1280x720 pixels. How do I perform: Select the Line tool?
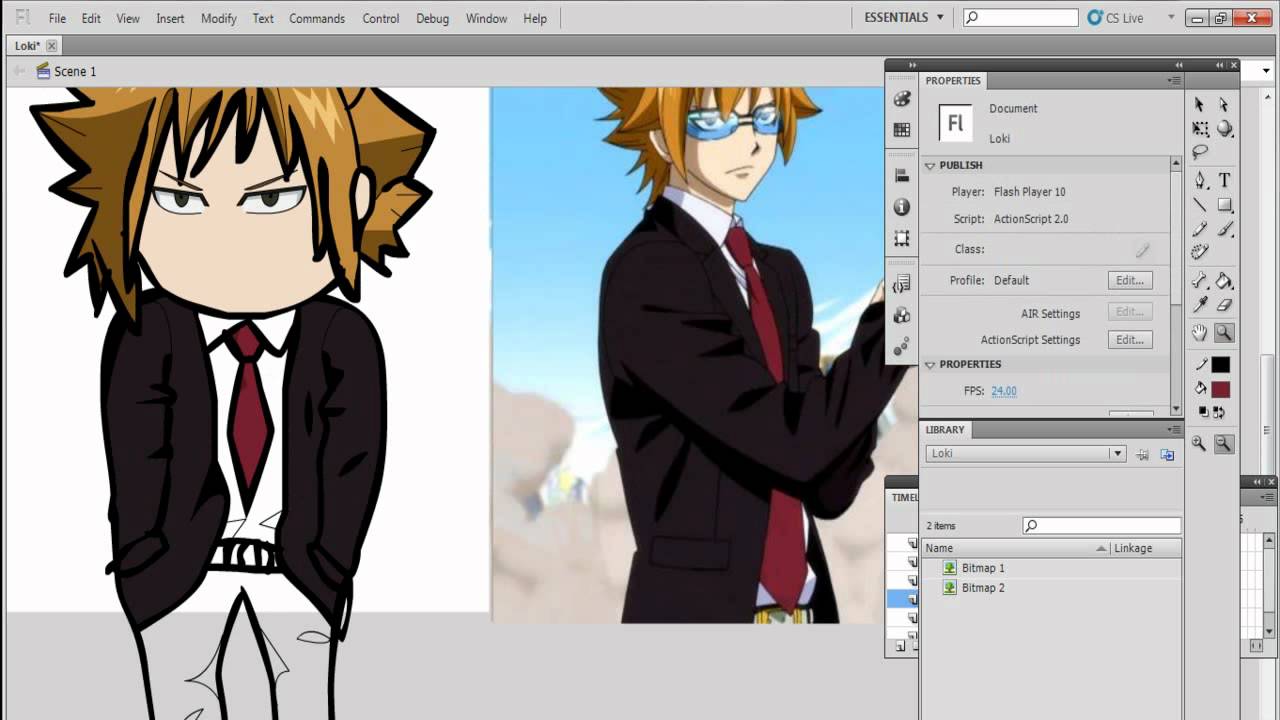point(1200,205)
